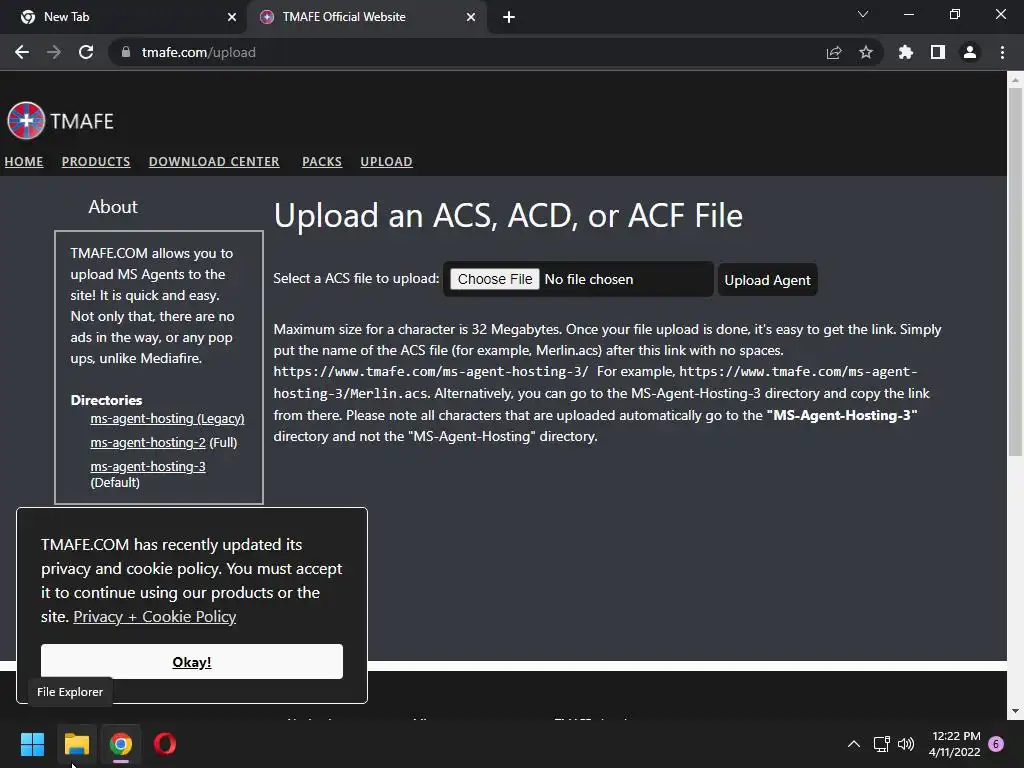
Task: Open a new tab with plus icon
Action: (x=509, y=17)
